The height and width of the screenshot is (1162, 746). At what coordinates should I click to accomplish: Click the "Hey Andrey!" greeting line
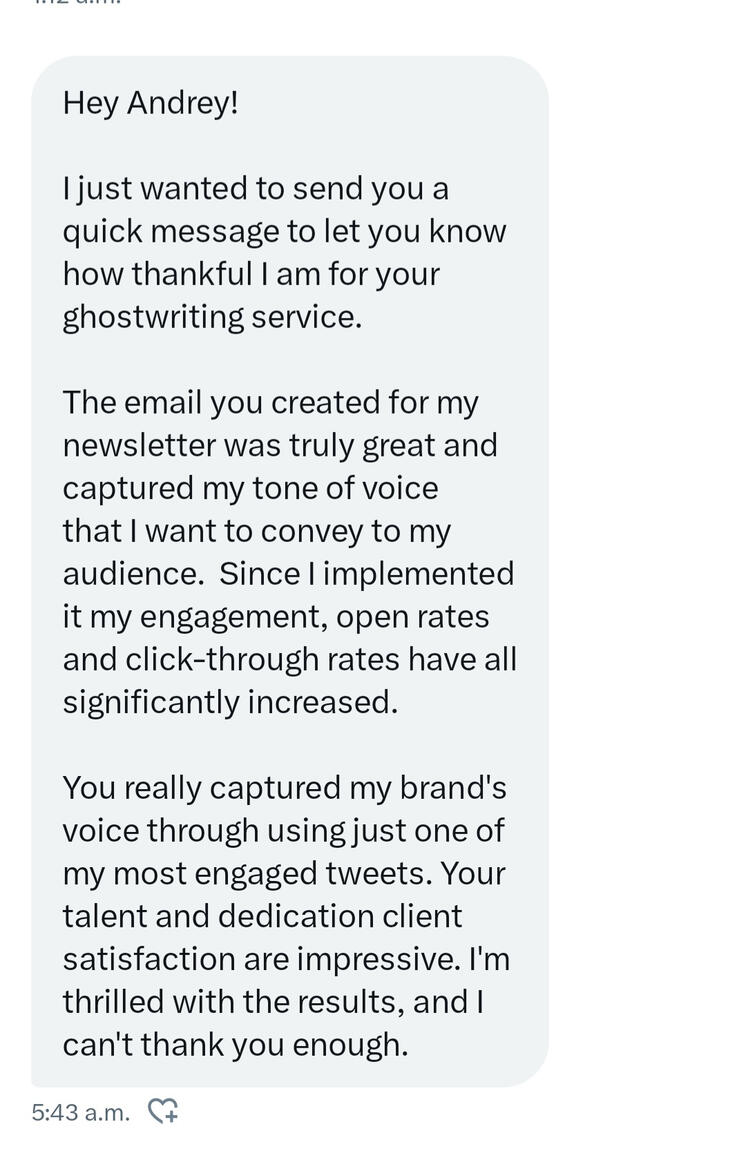[151, 102]
